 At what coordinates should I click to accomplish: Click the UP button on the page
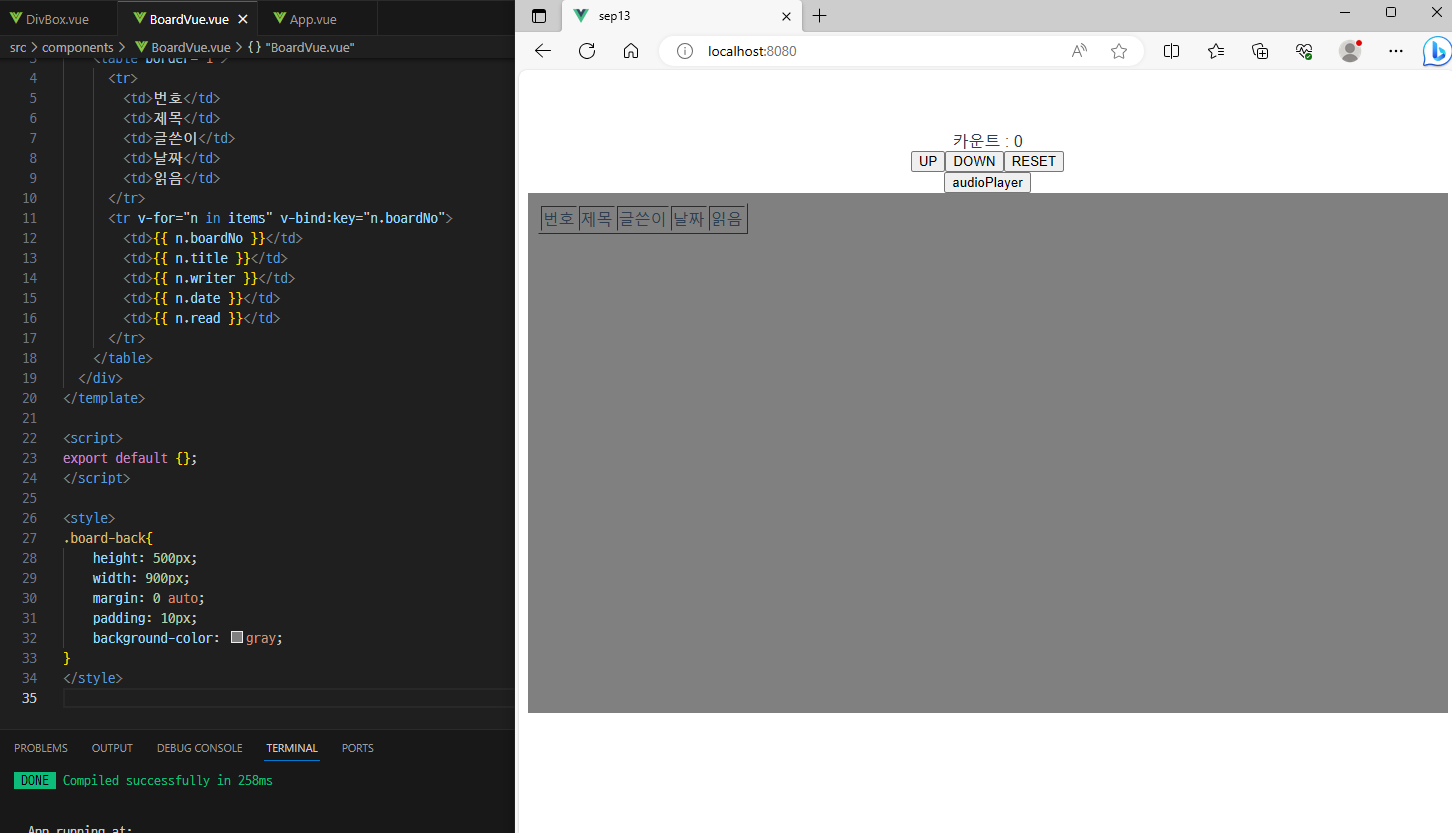(928, 161)
